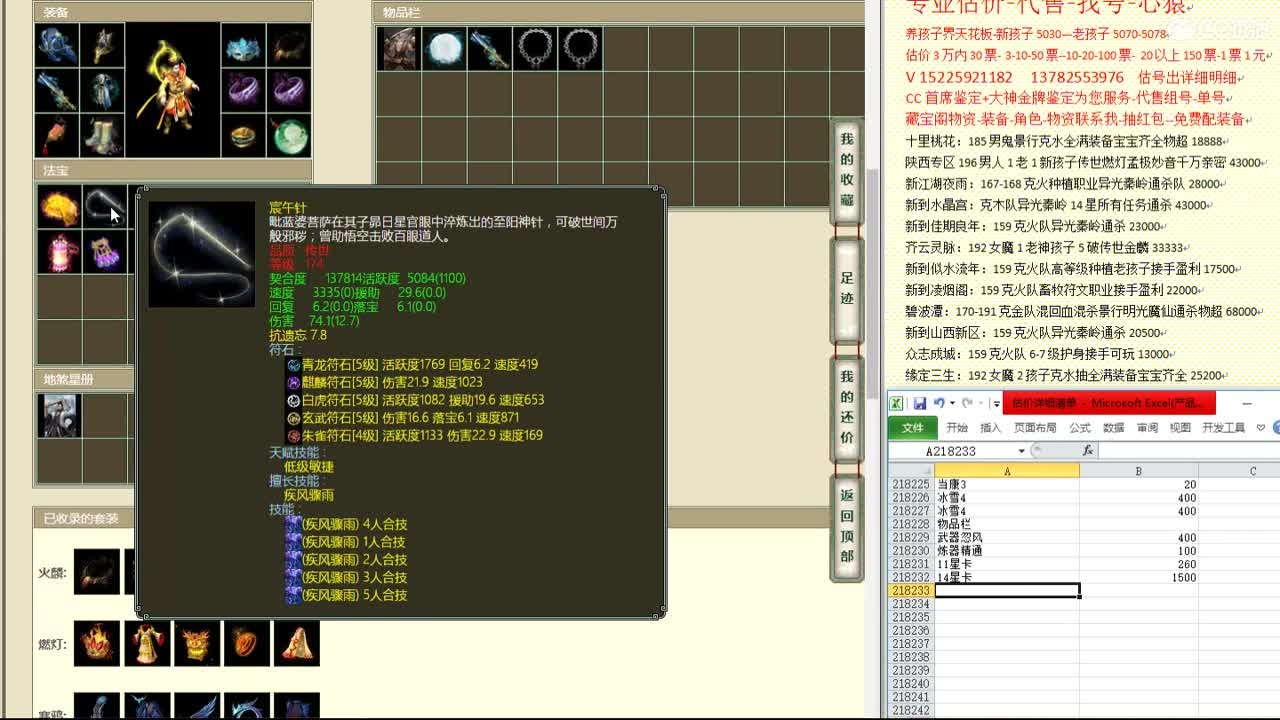Click the pink lantern treasure icon
Image resolution: width=1280 pixels, height=720 pixels.
pyautogui.click(x=59, y=251)
